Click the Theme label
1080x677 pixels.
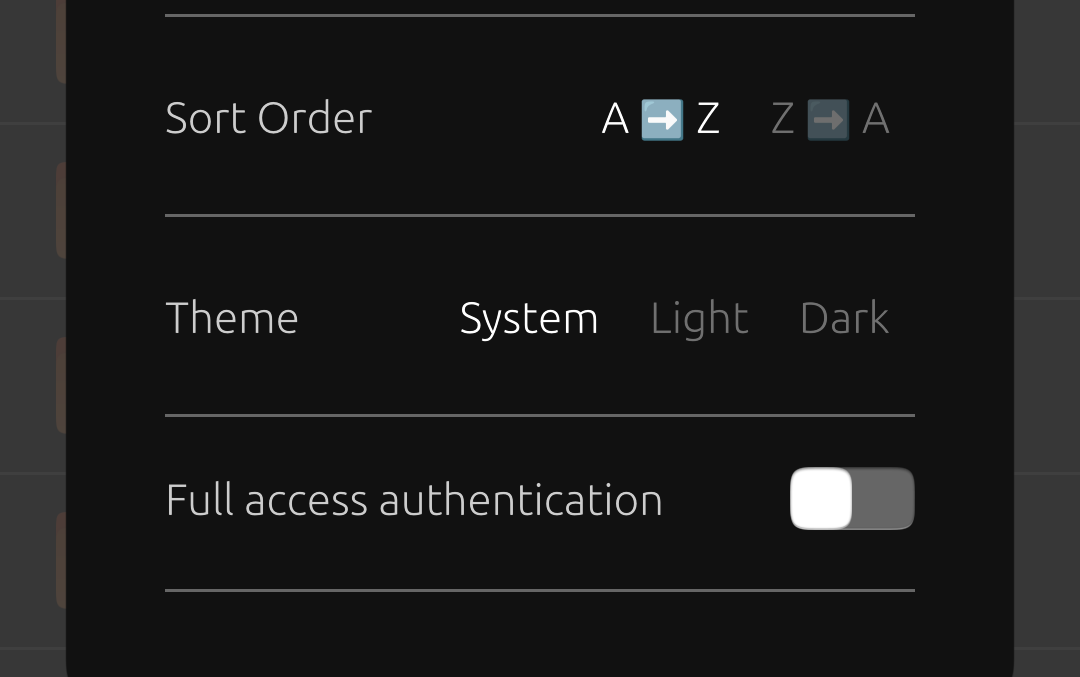click(x=231, y=318)
